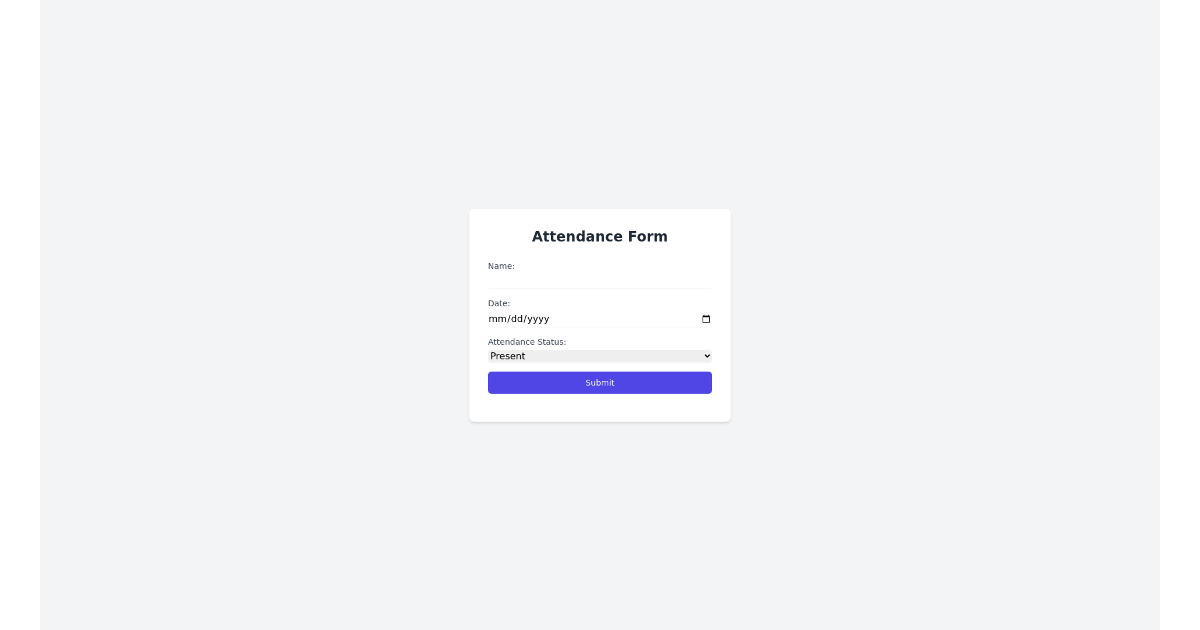Click the calendar icon beside mm/dd/yyyy
The image size is (1200, 630).
(x=706, y=319)
